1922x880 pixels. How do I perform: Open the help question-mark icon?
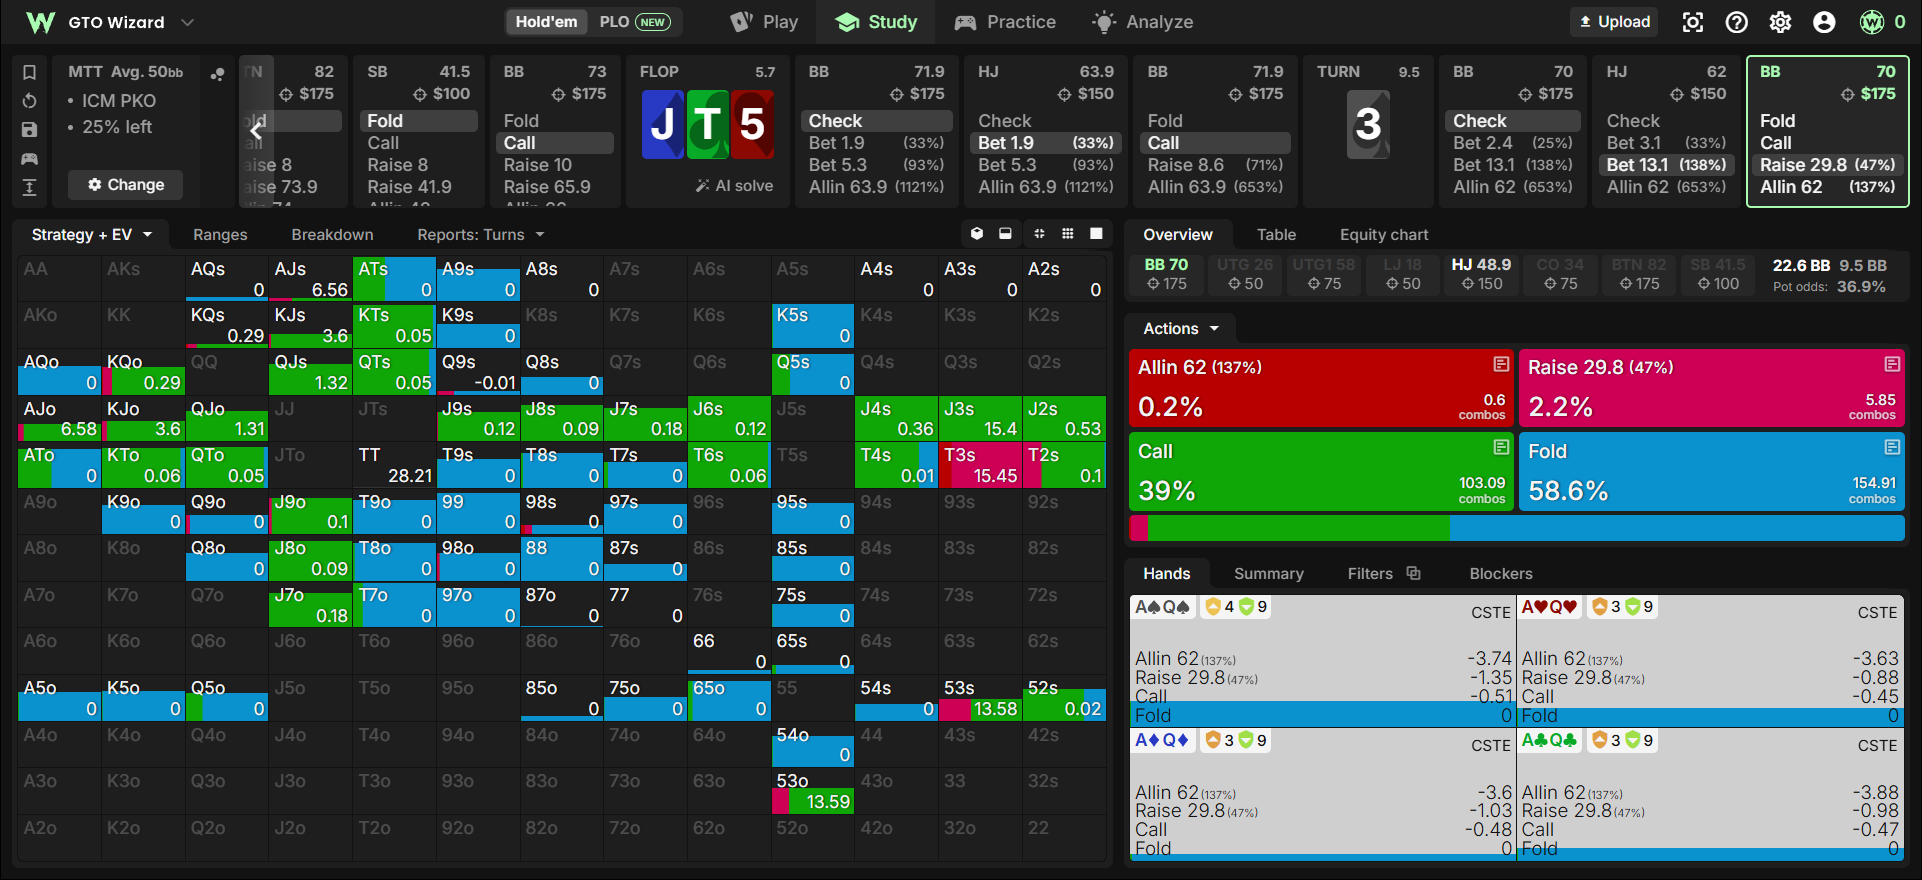(x=1737, y=22)
